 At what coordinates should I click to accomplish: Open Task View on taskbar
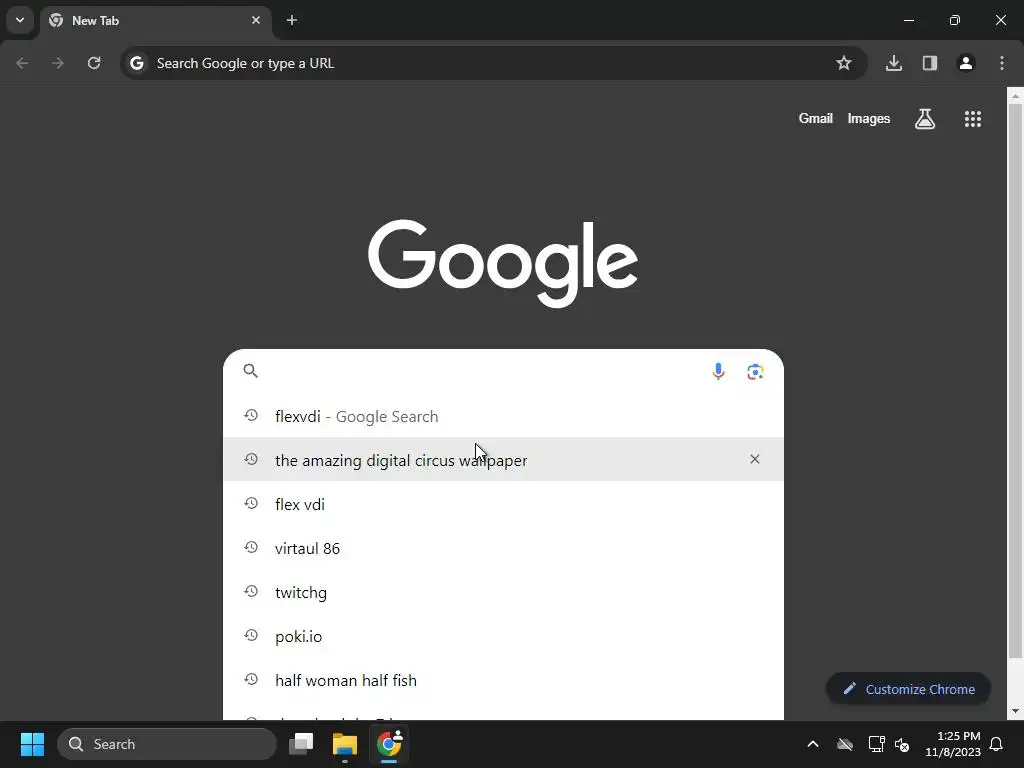[x=301, y=744]
